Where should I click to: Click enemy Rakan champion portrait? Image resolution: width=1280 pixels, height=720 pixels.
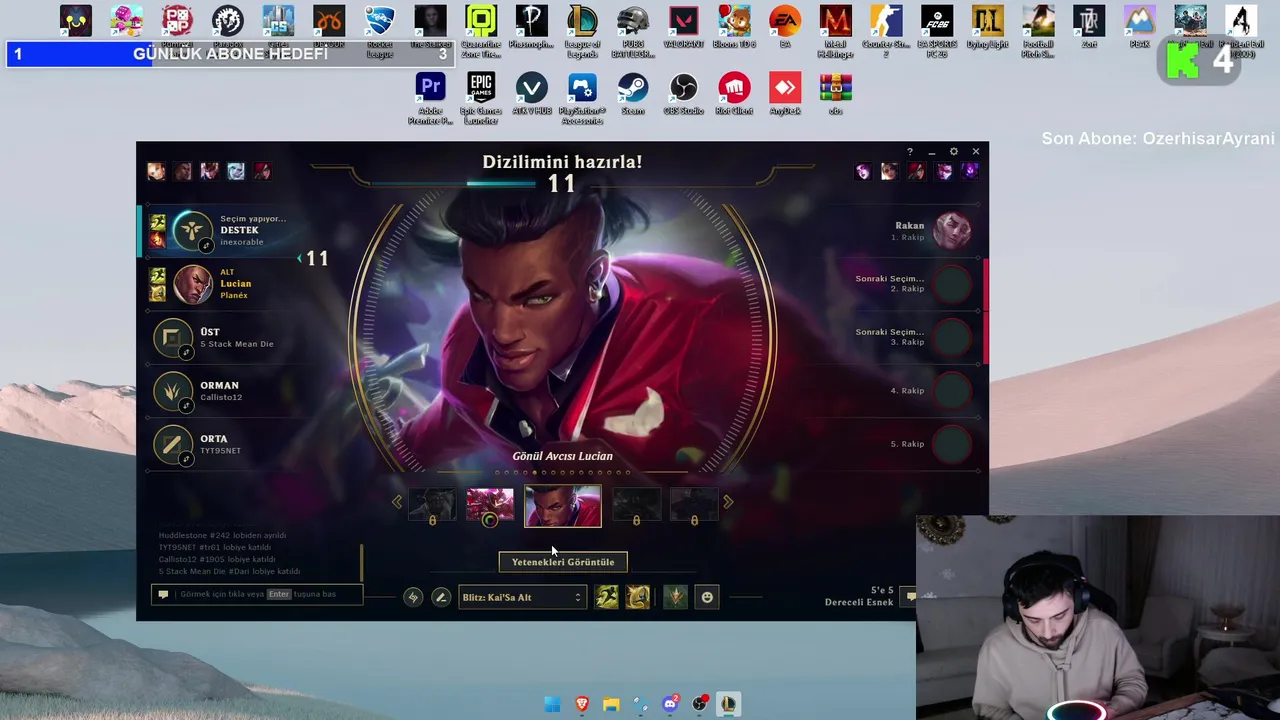[952, 231]
